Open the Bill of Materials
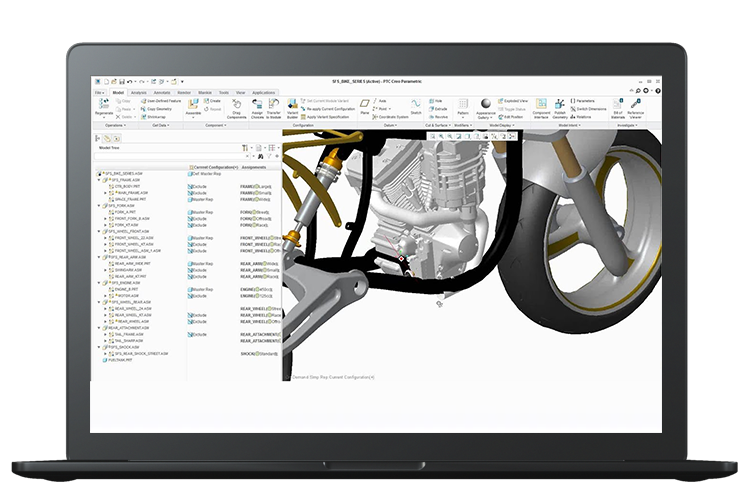Image resolution: width=750 pixels, height=500 pixels. click(617, 104)
